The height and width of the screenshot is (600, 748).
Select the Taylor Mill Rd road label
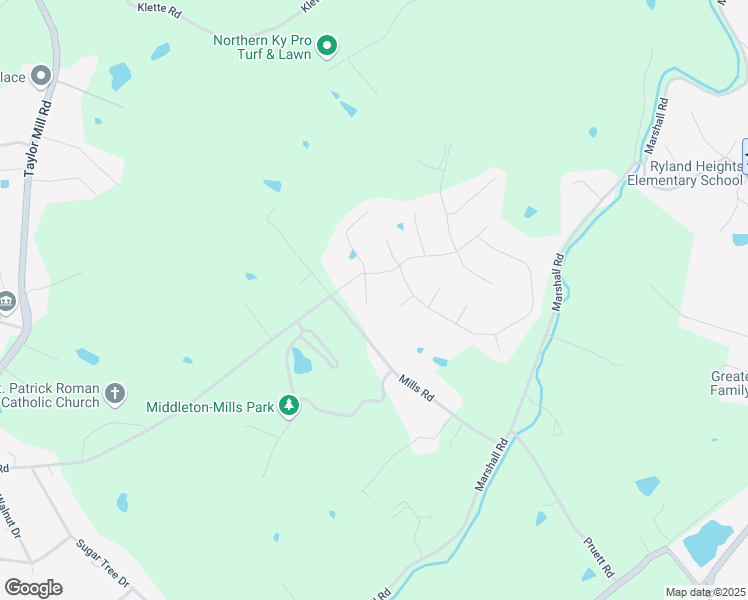point(38,139)
